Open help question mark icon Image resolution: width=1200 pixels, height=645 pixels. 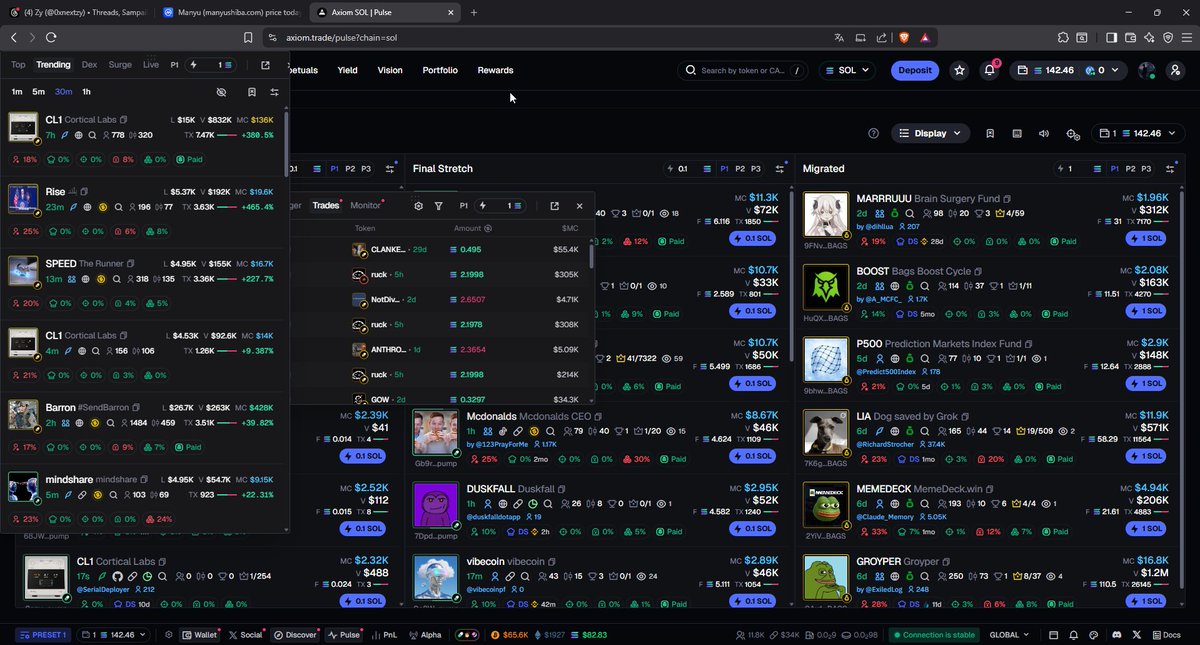[873, 133]
